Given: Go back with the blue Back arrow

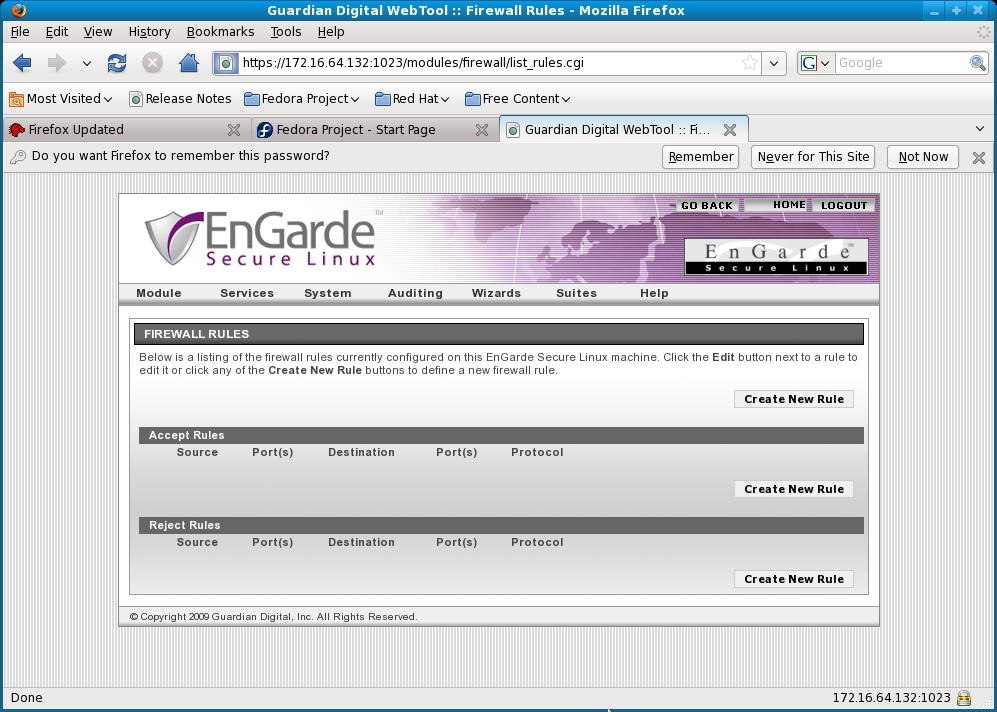Looking at the screenshot, I should pos(22,63).
